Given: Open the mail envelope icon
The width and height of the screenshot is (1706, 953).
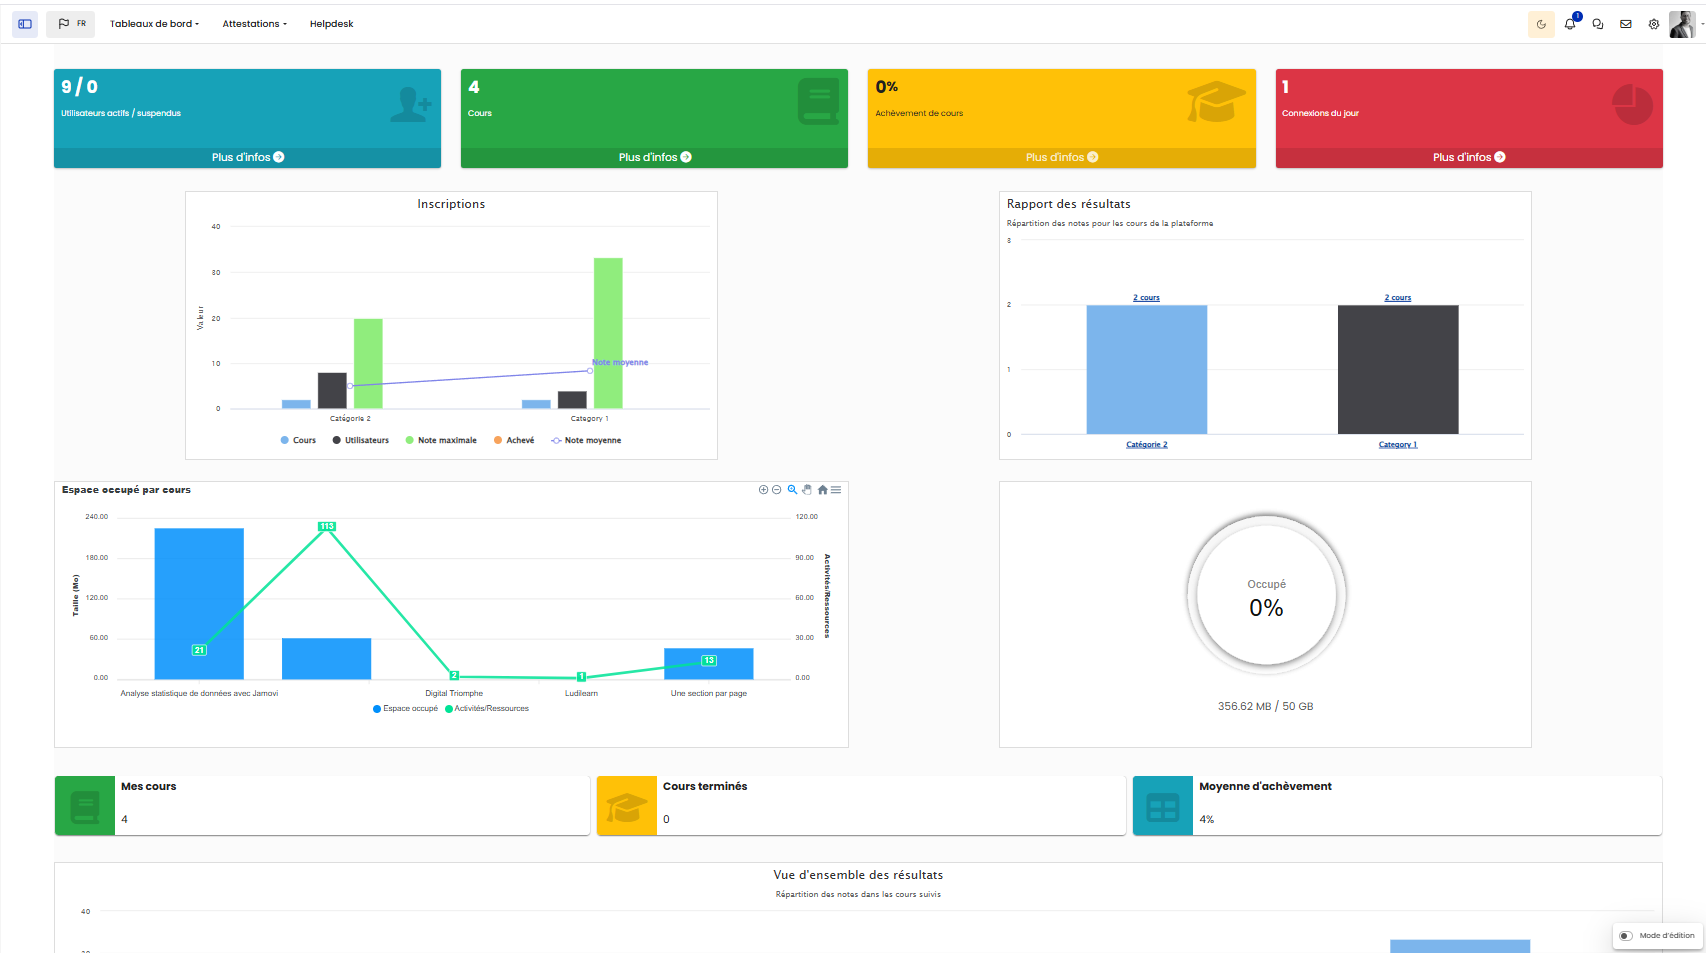Looking at the screenshot, I should tap(1625, 24).
